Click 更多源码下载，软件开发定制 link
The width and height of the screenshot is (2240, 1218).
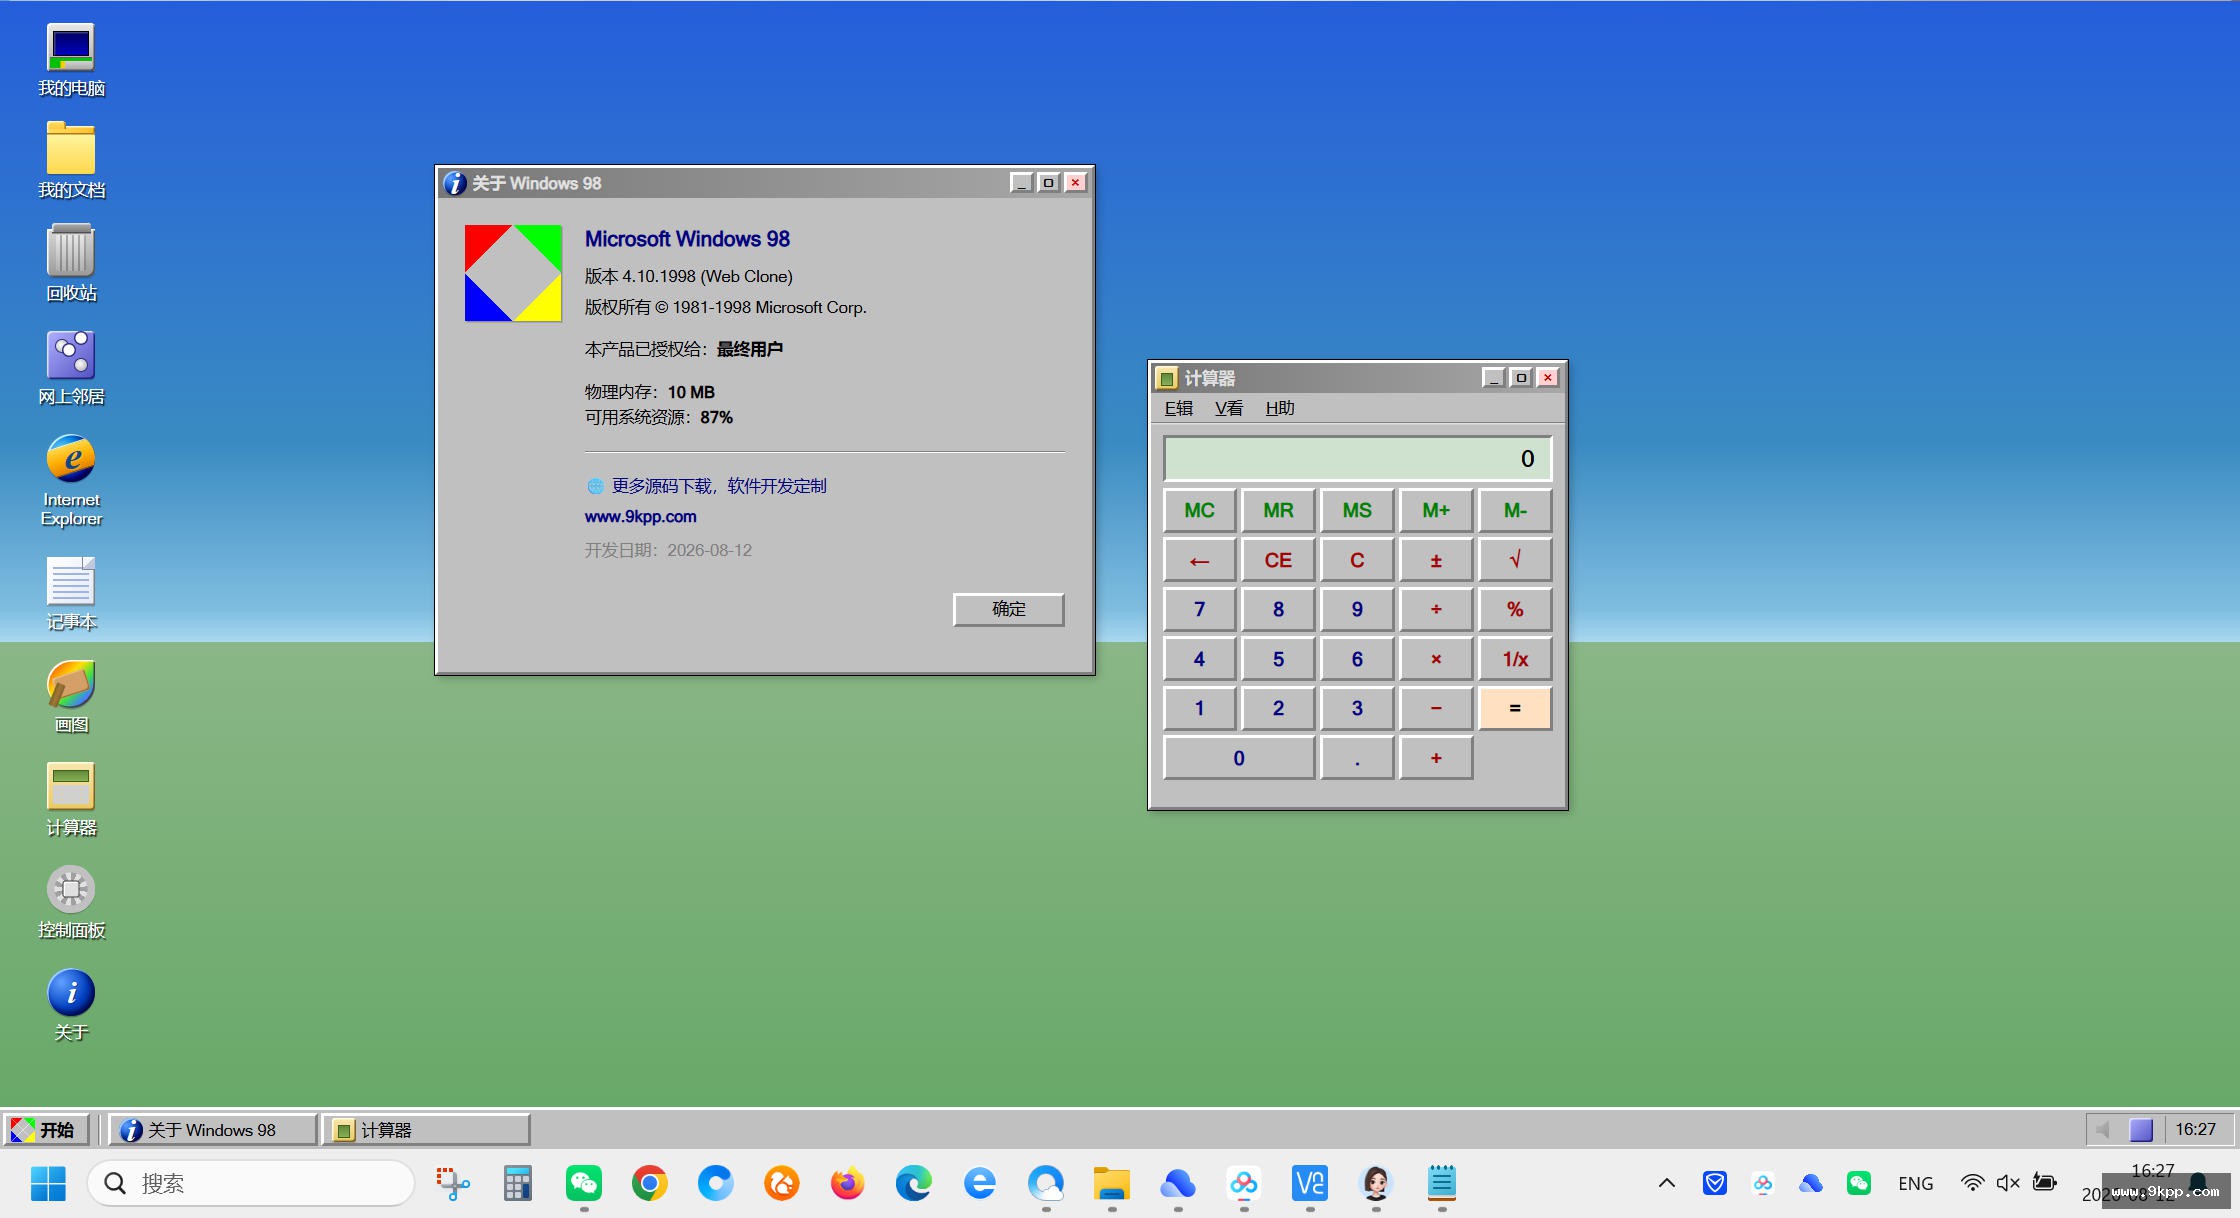[719, 486]
